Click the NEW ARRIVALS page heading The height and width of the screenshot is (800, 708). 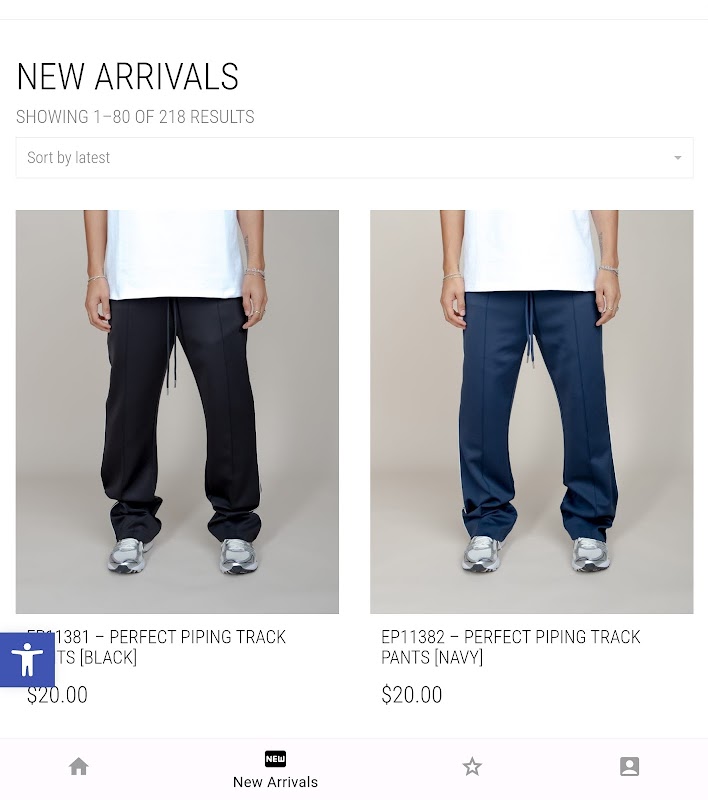128,77
